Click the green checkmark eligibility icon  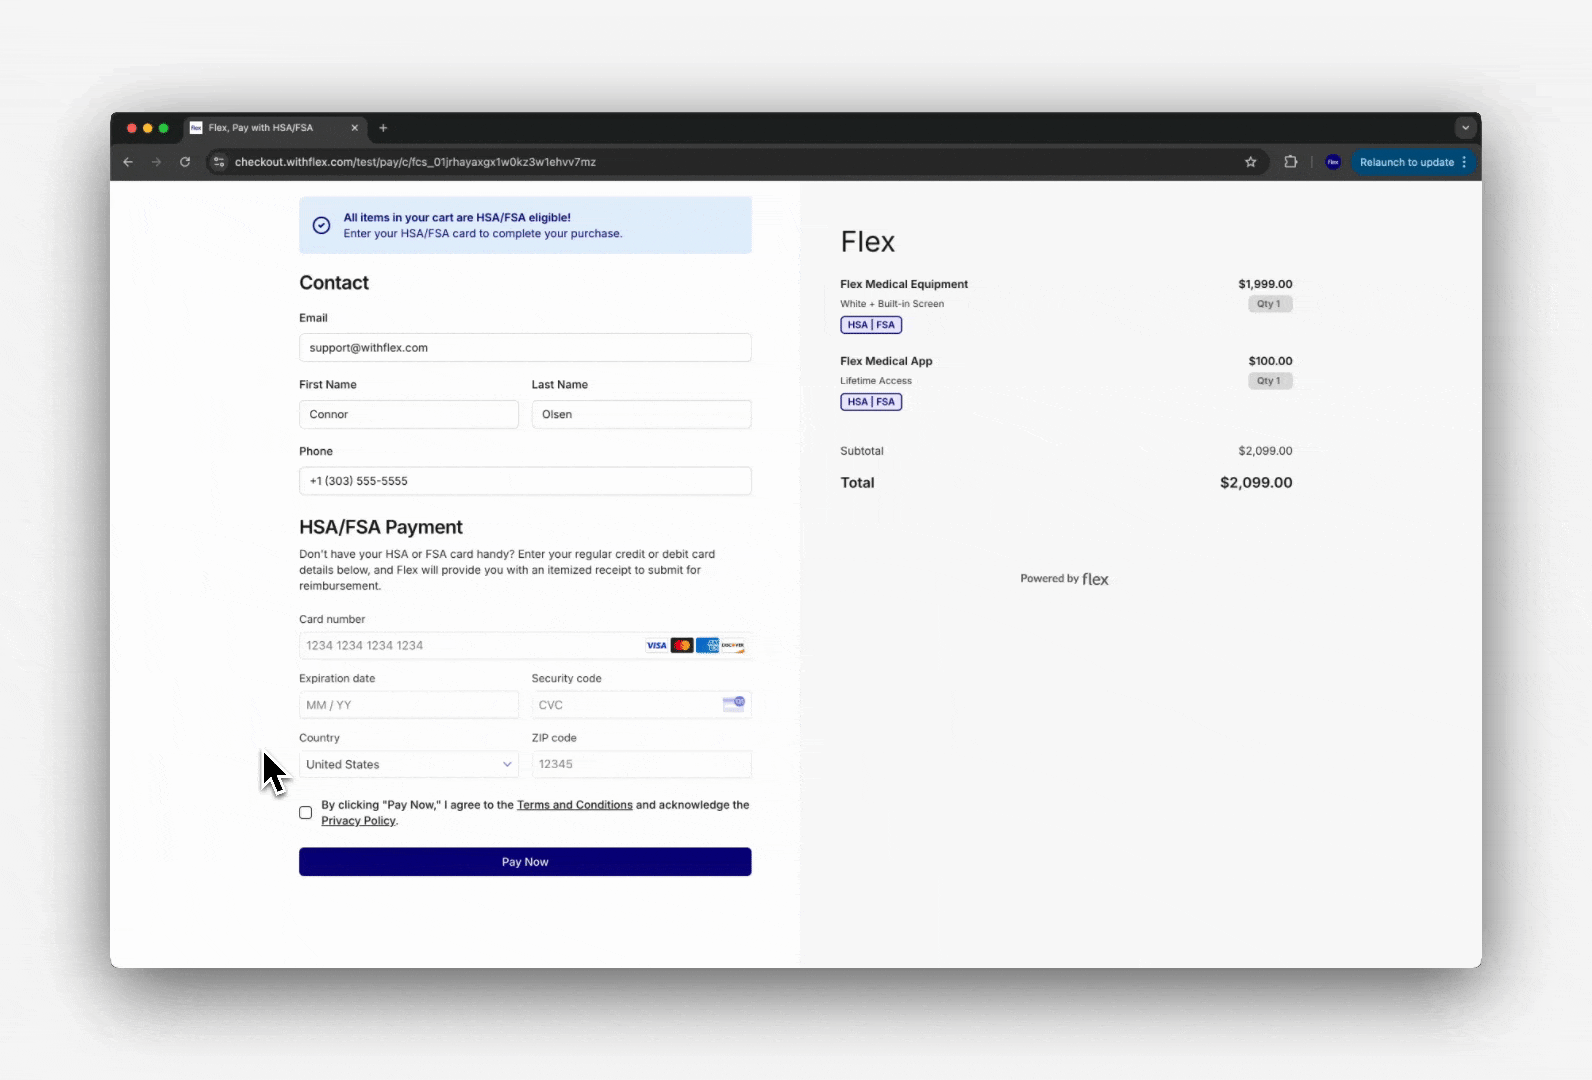coord(321,225)
